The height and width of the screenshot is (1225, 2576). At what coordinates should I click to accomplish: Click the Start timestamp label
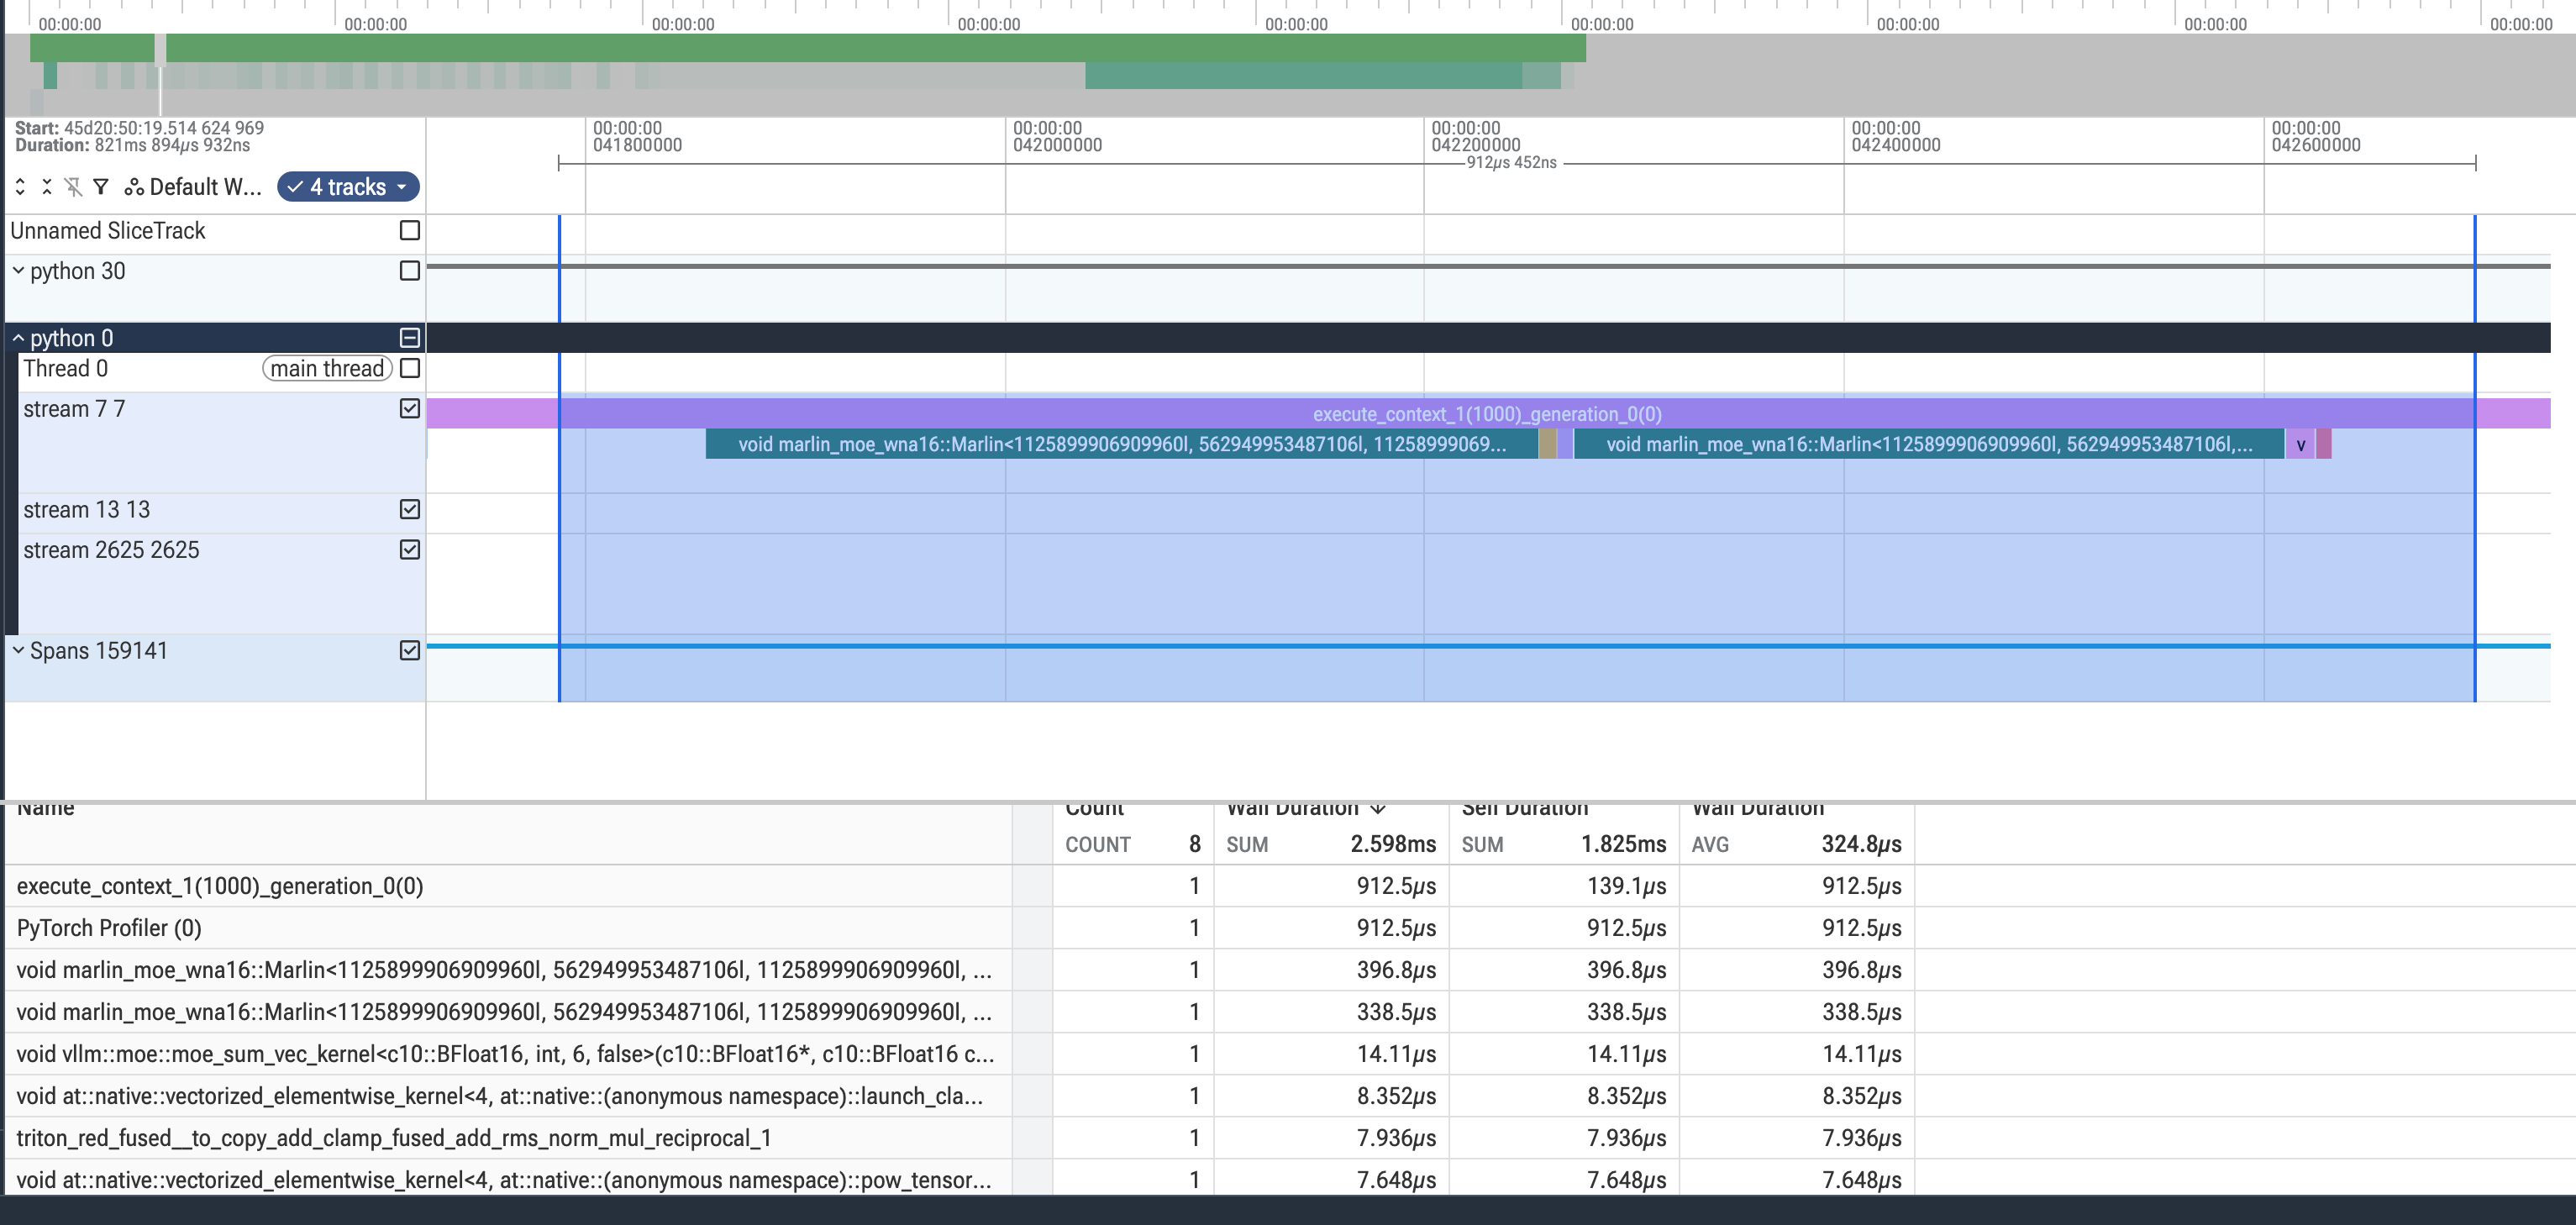(139, 128)
